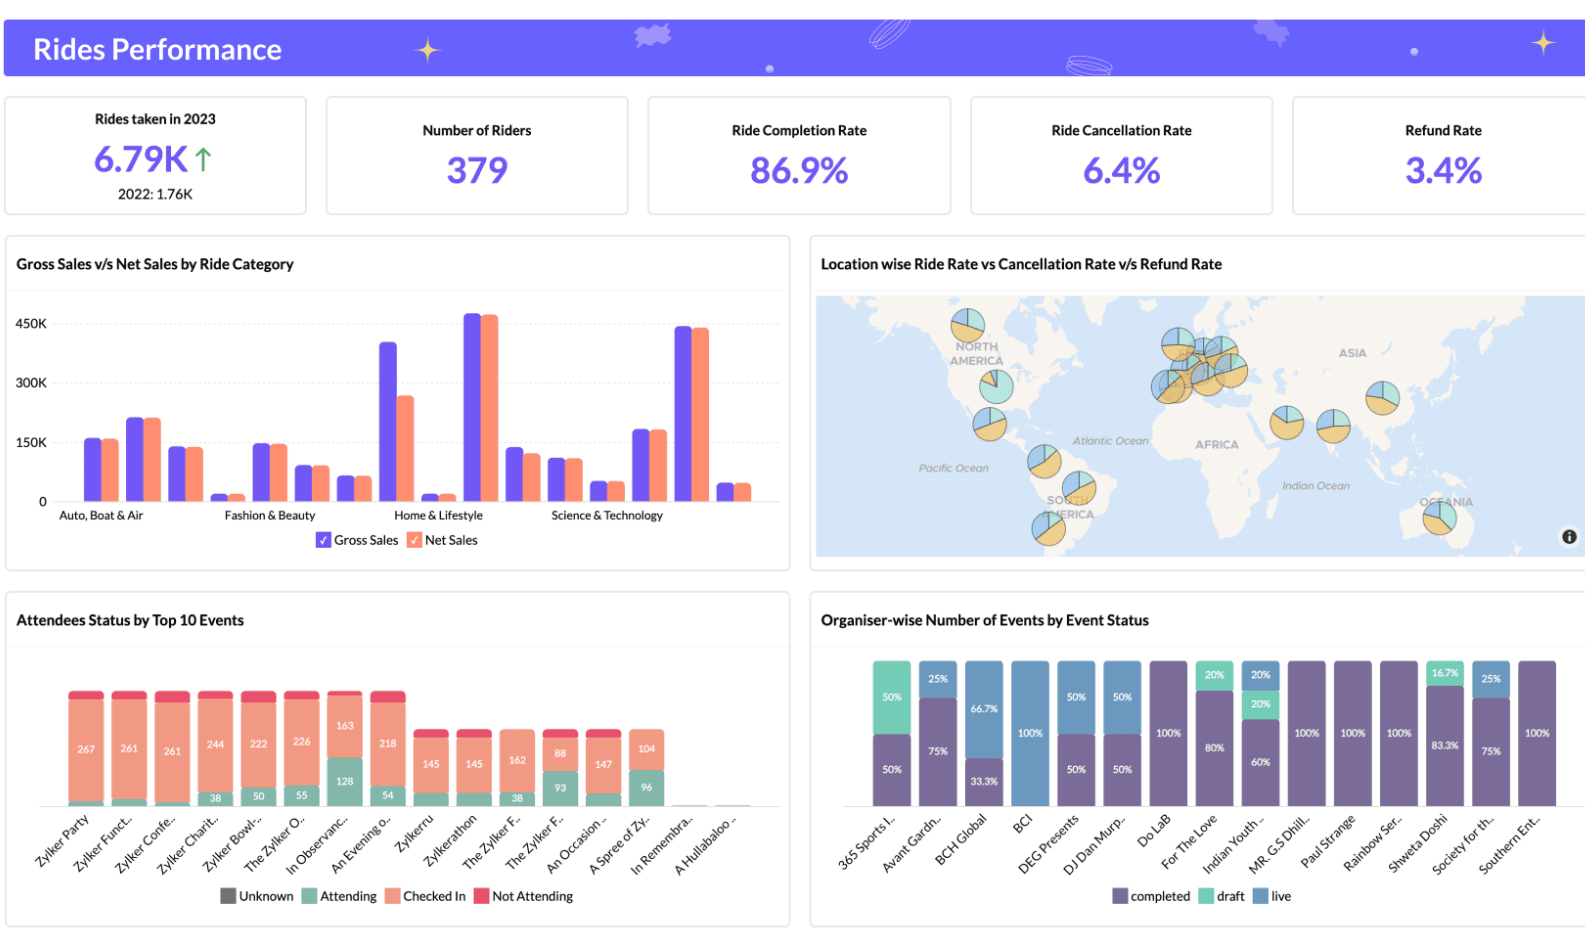Click the 450K y-axis label

[31, 324]
